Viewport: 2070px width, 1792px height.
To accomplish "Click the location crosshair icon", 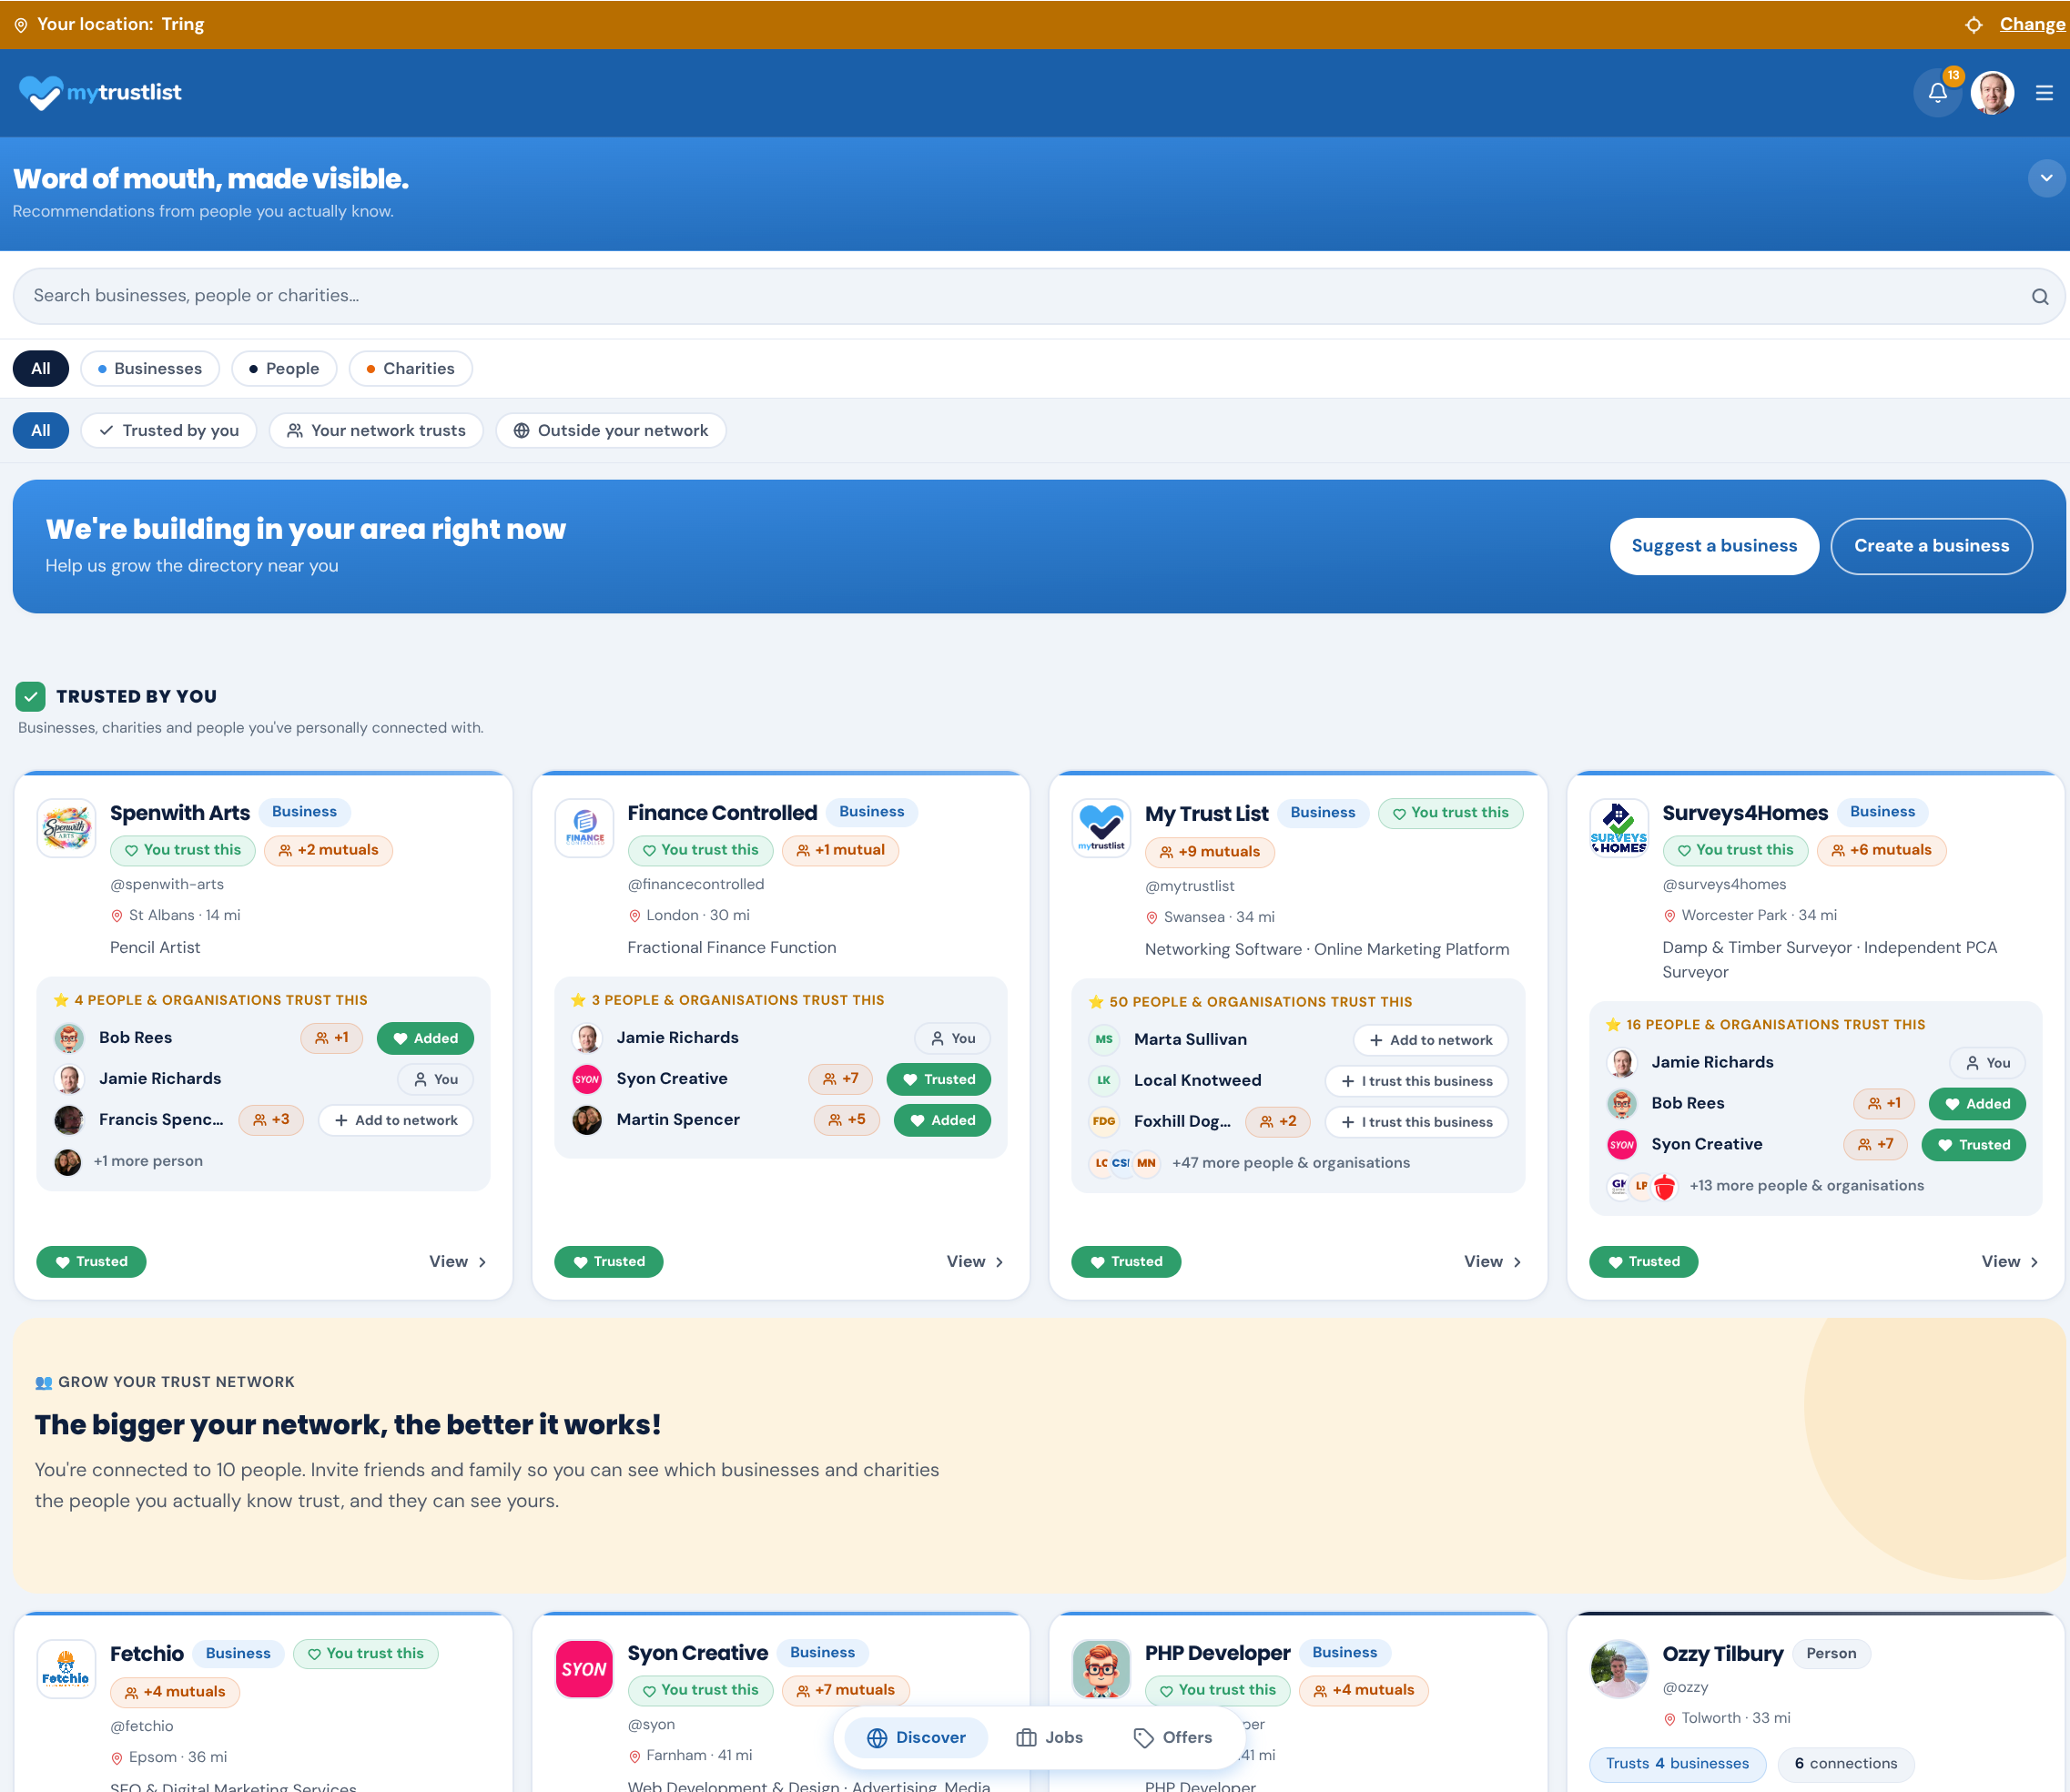I will [x=1973, y=25].
